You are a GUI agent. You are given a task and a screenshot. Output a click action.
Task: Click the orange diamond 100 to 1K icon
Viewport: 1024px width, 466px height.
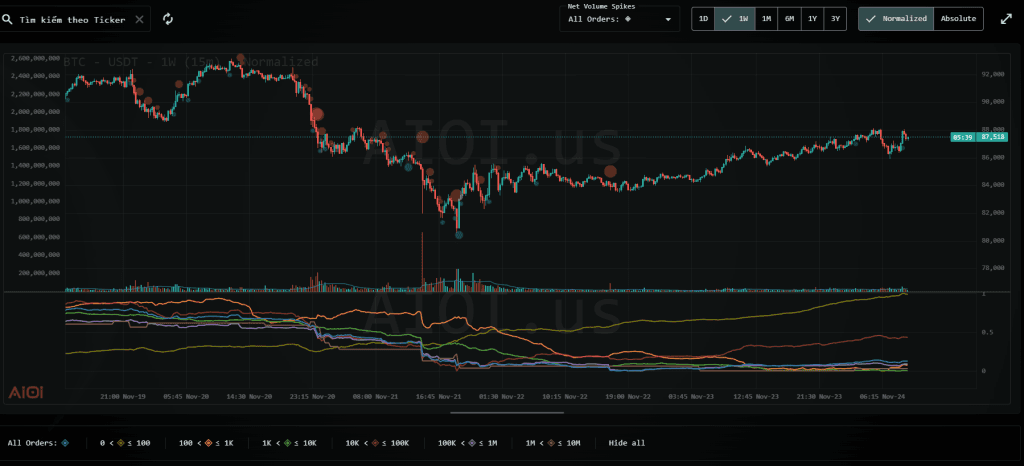(208, 442)
